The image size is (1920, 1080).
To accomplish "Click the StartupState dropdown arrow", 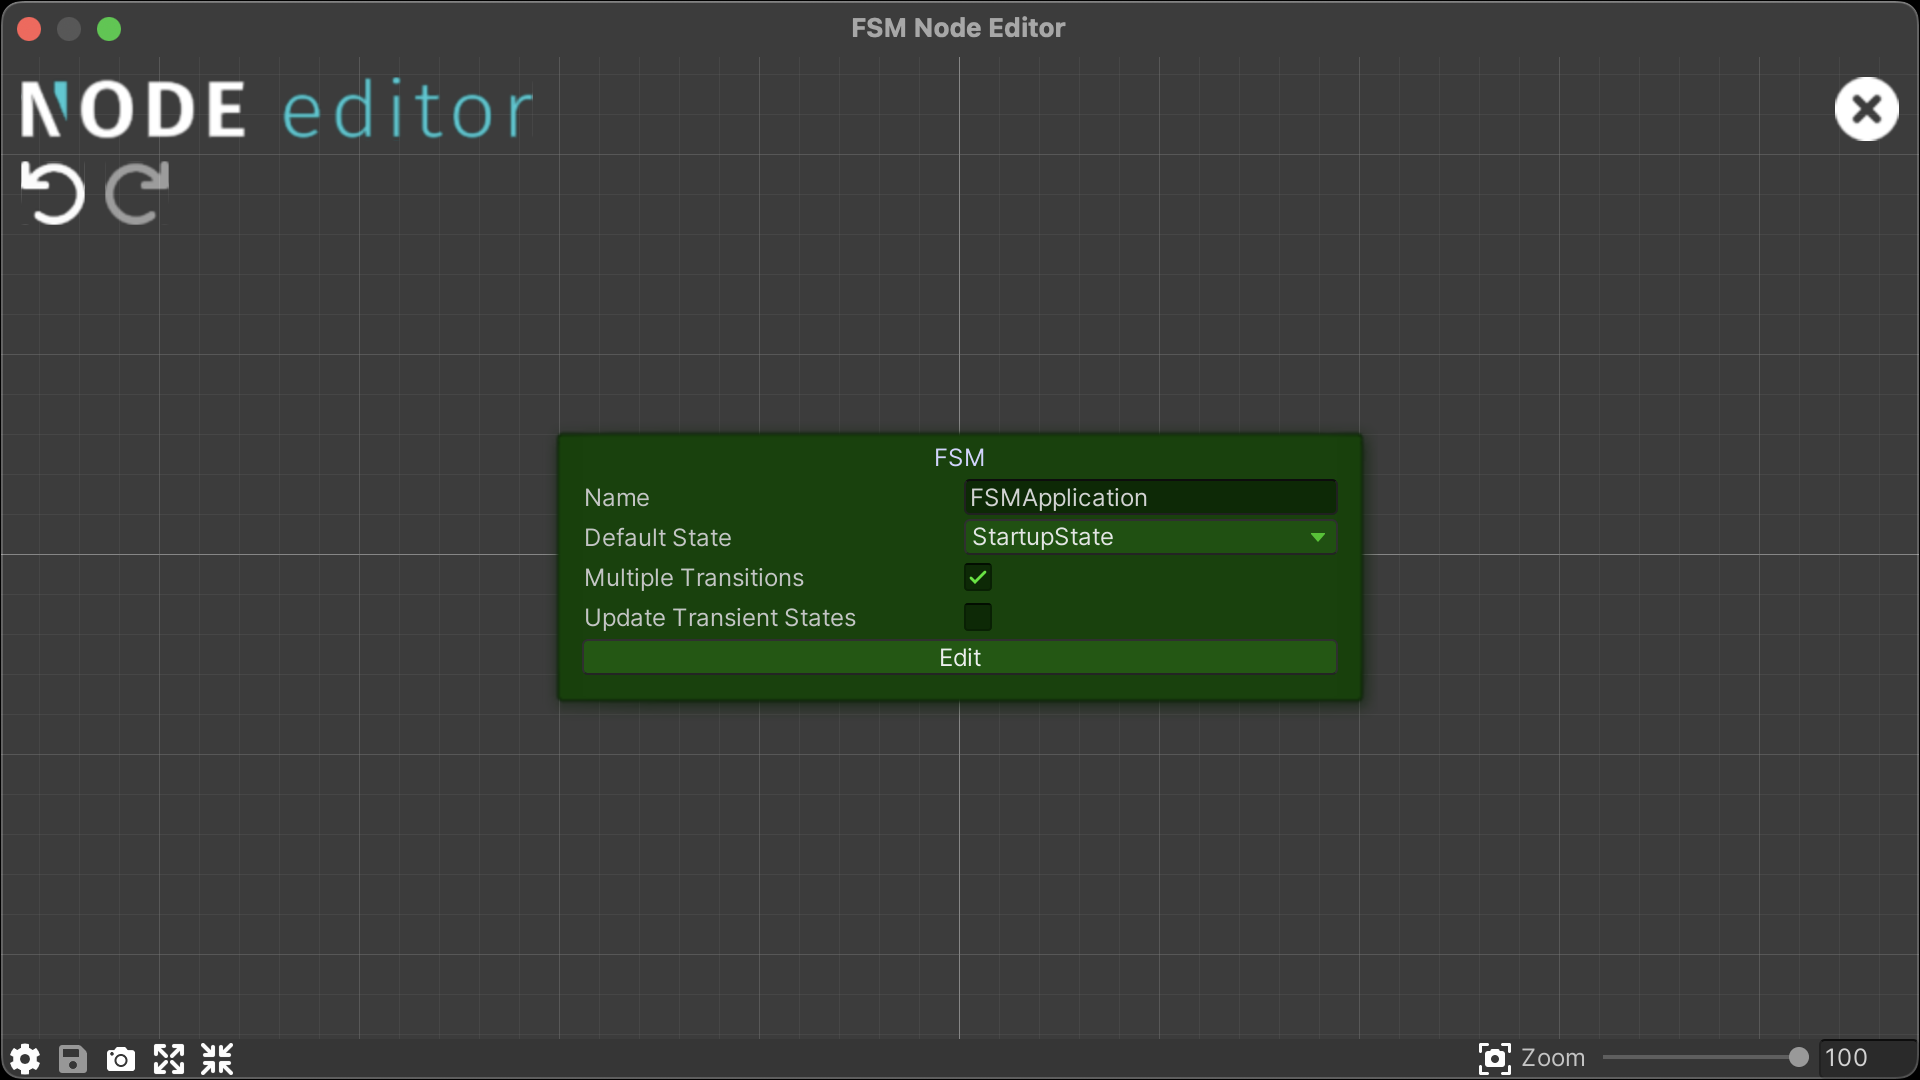I will [x=1317, y=537].
